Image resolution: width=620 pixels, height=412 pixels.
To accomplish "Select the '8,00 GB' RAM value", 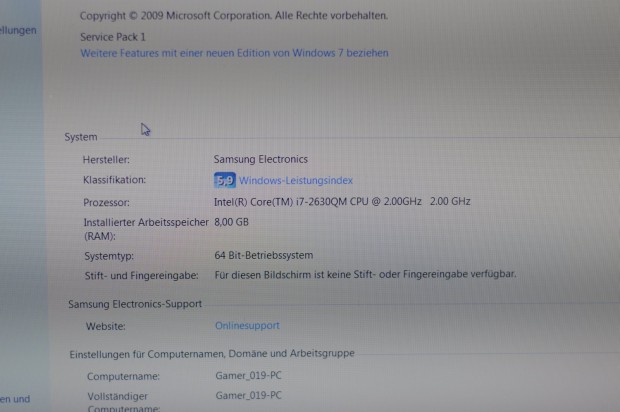I will (231, 222).
